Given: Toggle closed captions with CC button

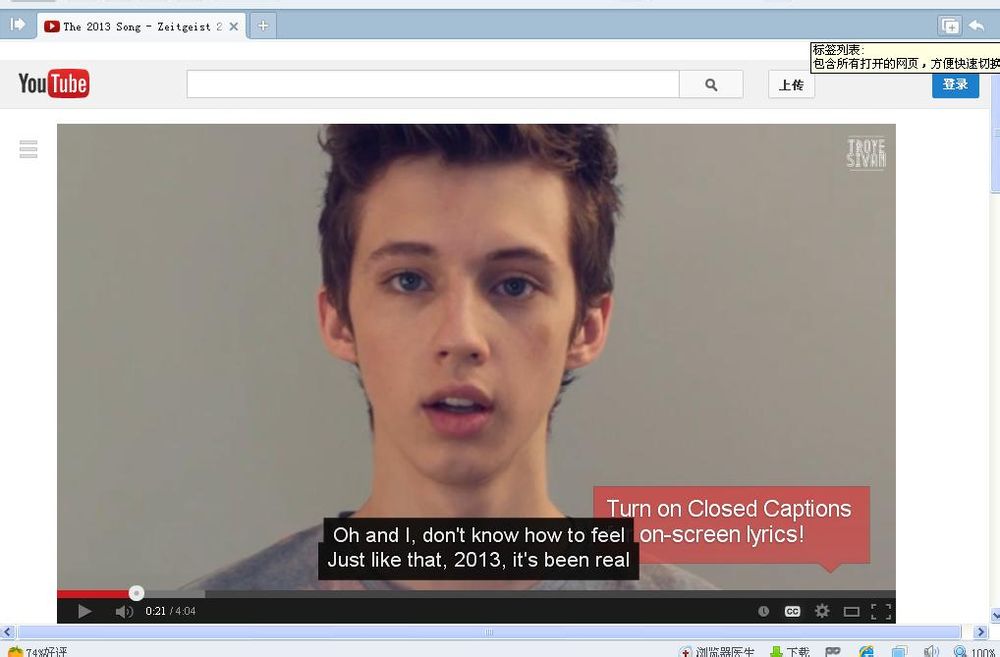Looking at the screenshot, I should (x=792, y=611).
